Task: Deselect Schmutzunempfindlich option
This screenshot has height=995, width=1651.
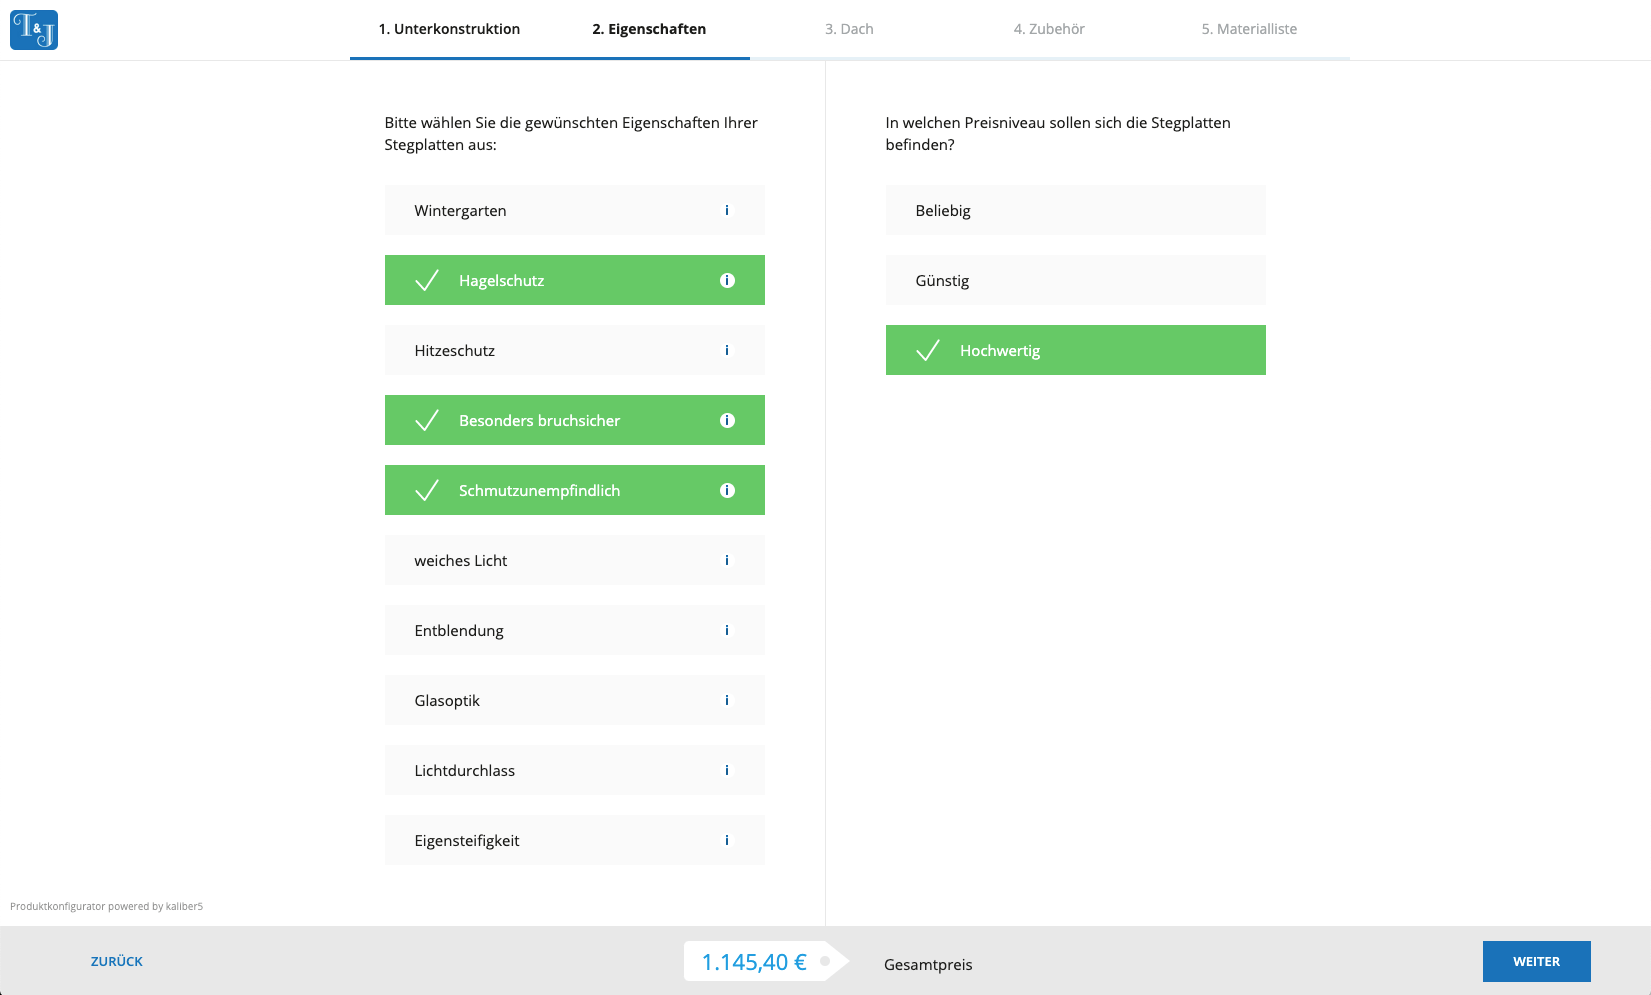Action: coord(575,490)
